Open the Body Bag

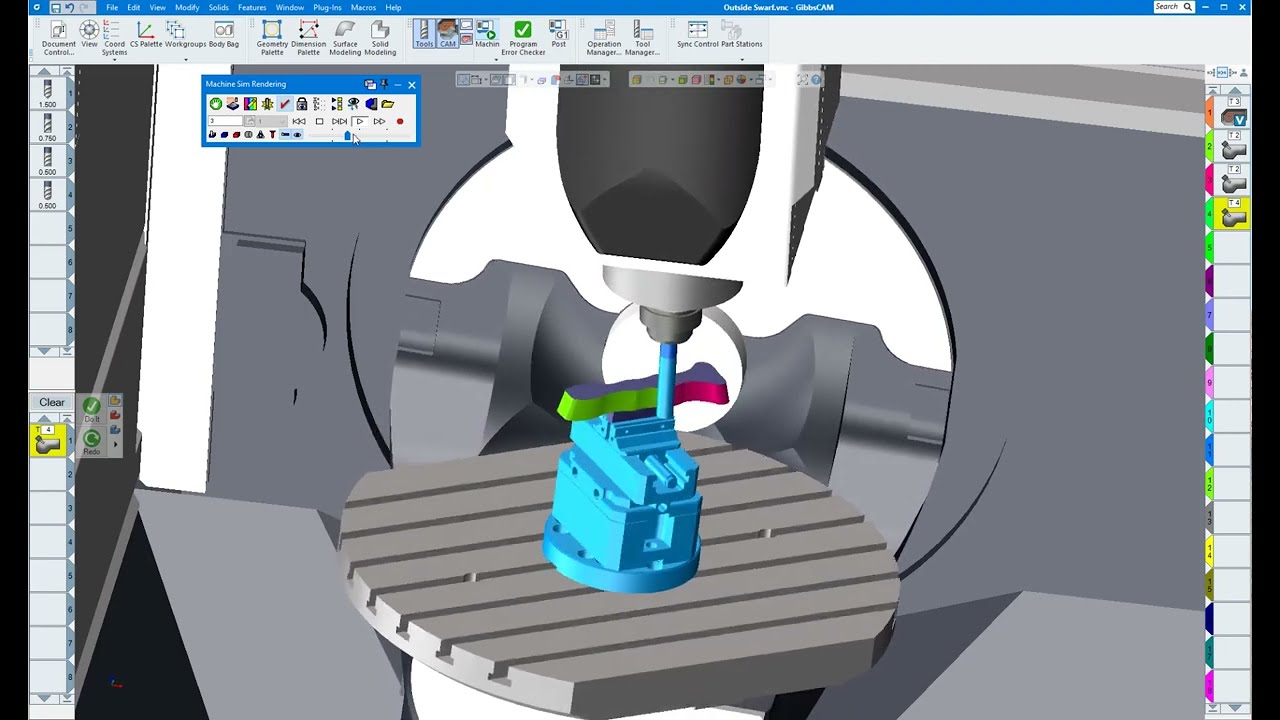(224, 35)
